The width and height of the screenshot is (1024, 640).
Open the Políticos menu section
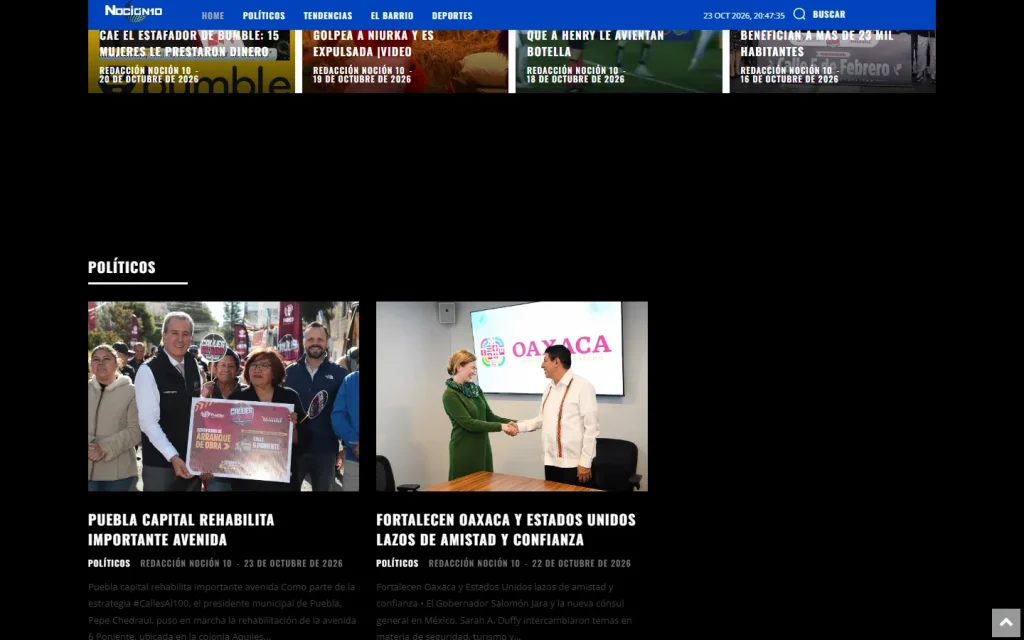click(264, 15)
